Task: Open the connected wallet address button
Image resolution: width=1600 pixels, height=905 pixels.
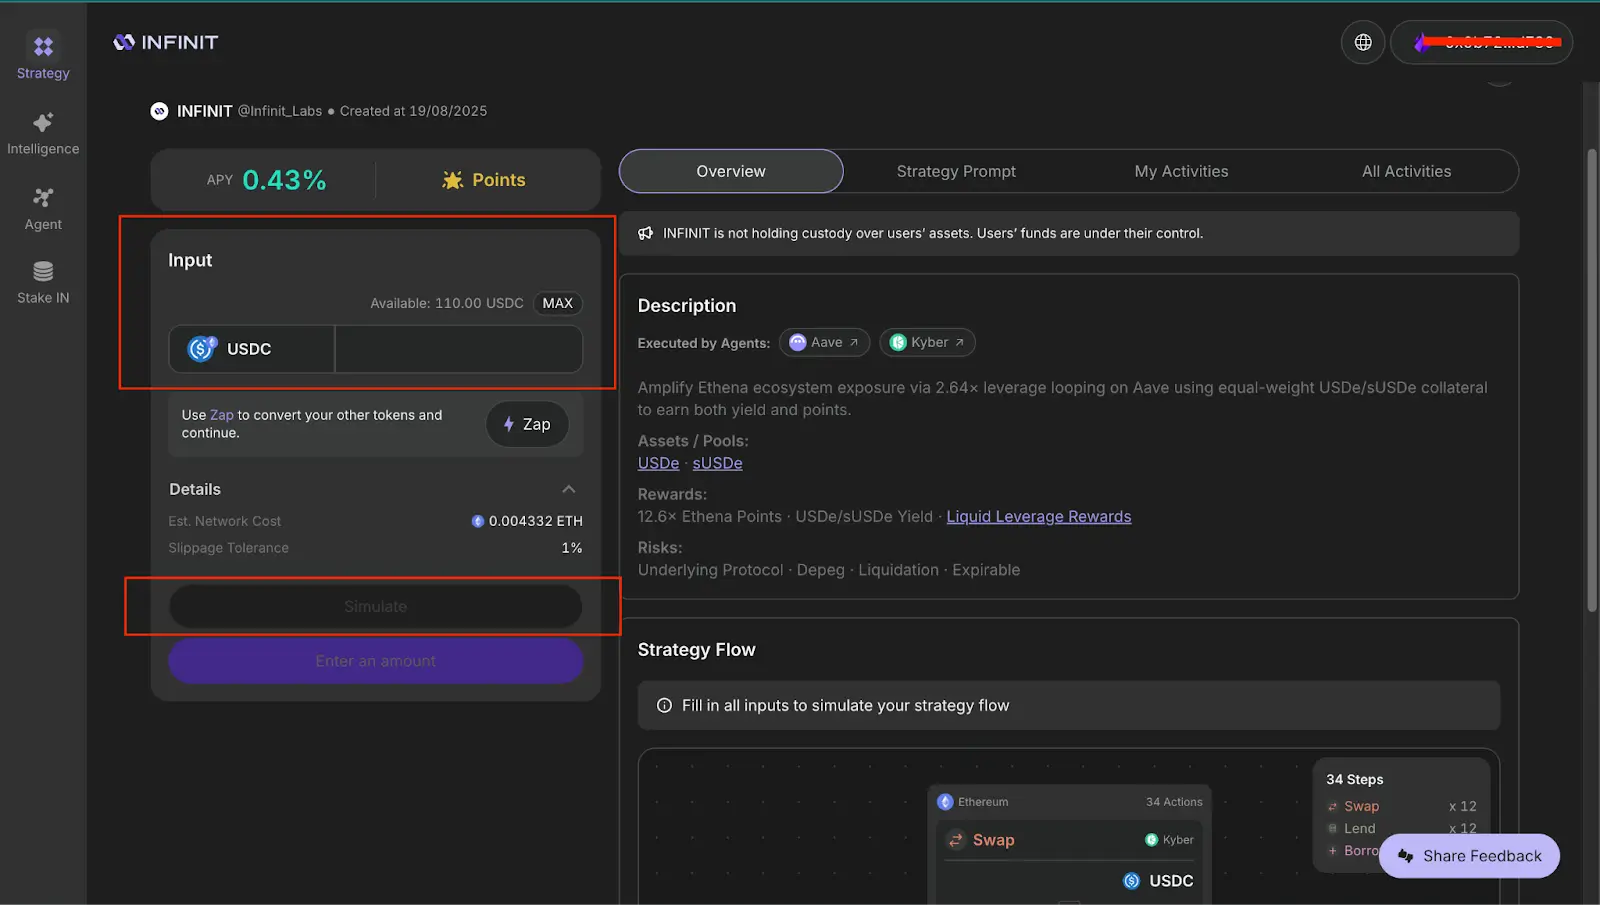Action: point(1481,42)
